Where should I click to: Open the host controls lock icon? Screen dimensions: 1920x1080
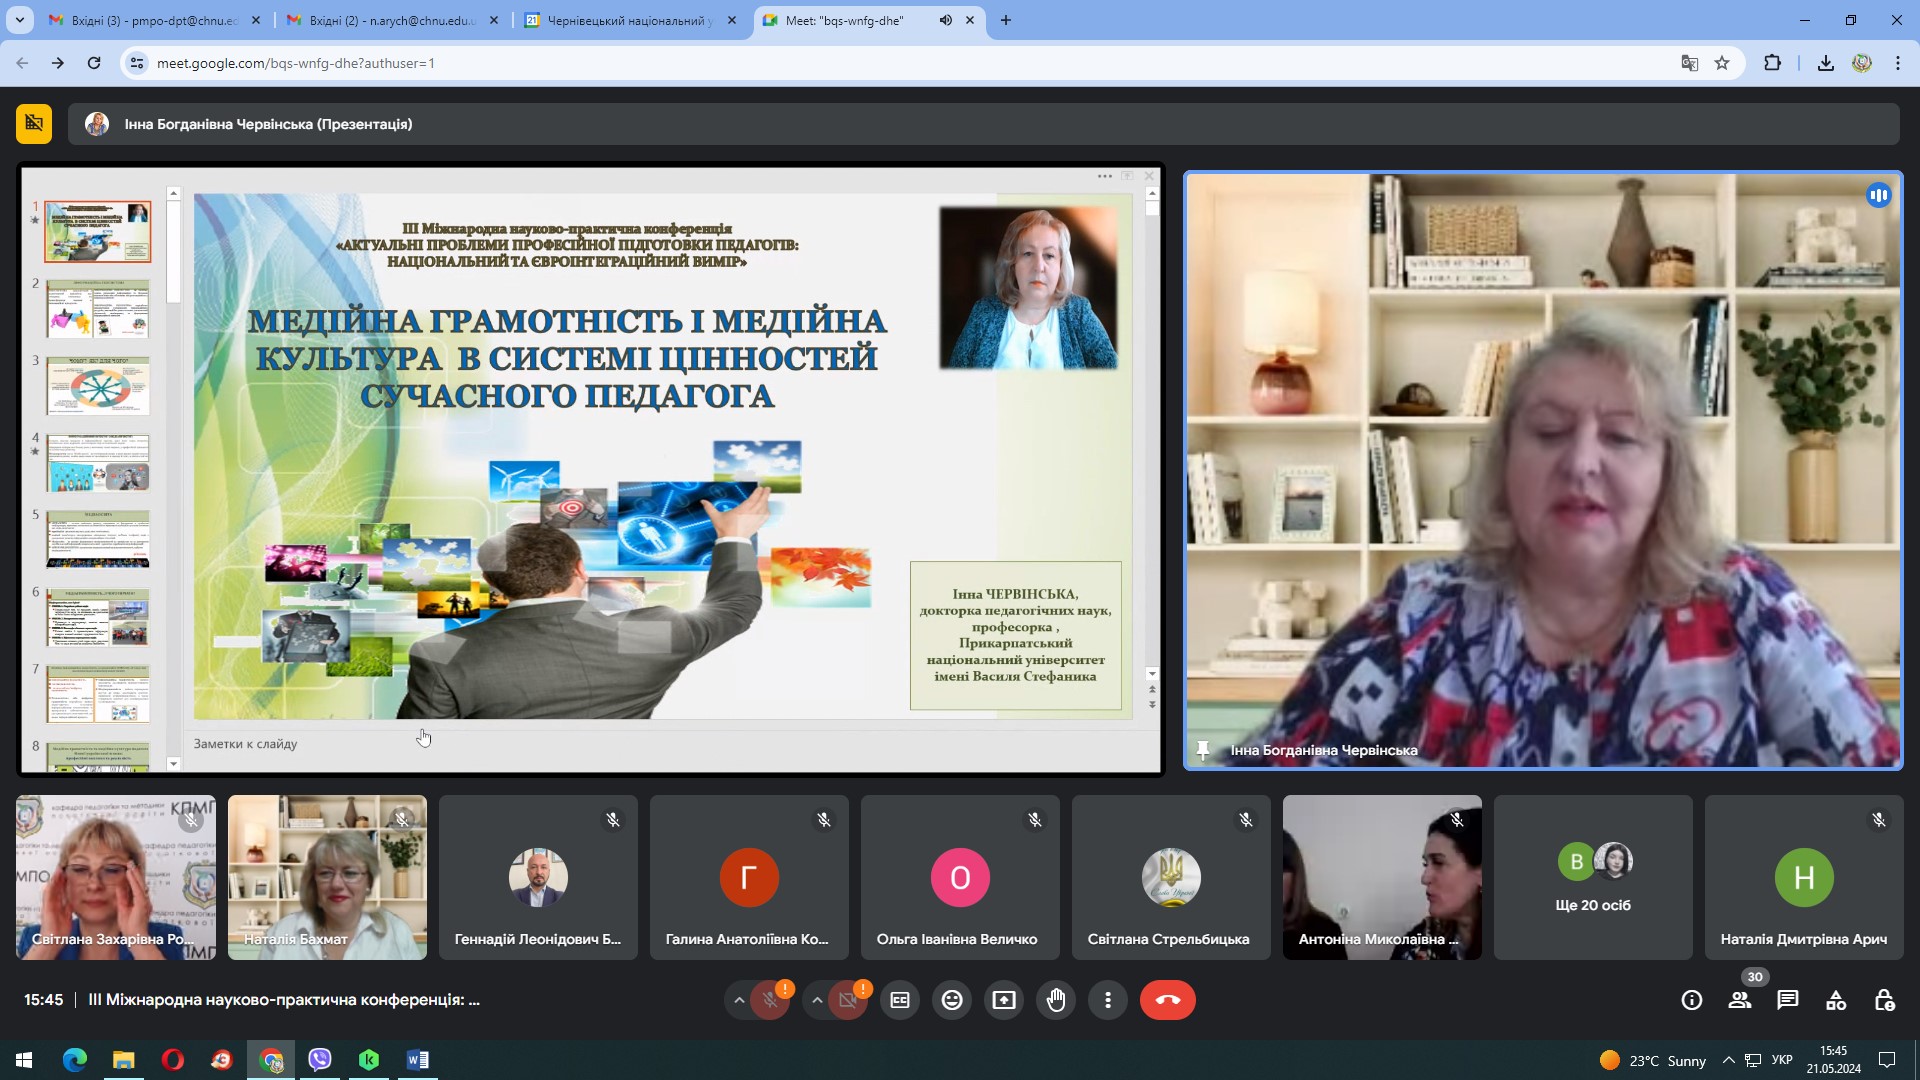pyautogui.click(x=1884, y=1000)
